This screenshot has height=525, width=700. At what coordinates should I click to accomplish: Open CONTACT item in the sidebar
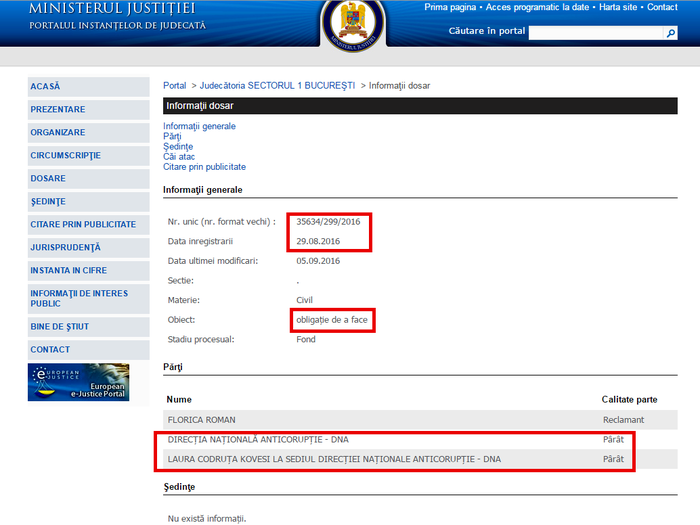click(x=88, y=350)
